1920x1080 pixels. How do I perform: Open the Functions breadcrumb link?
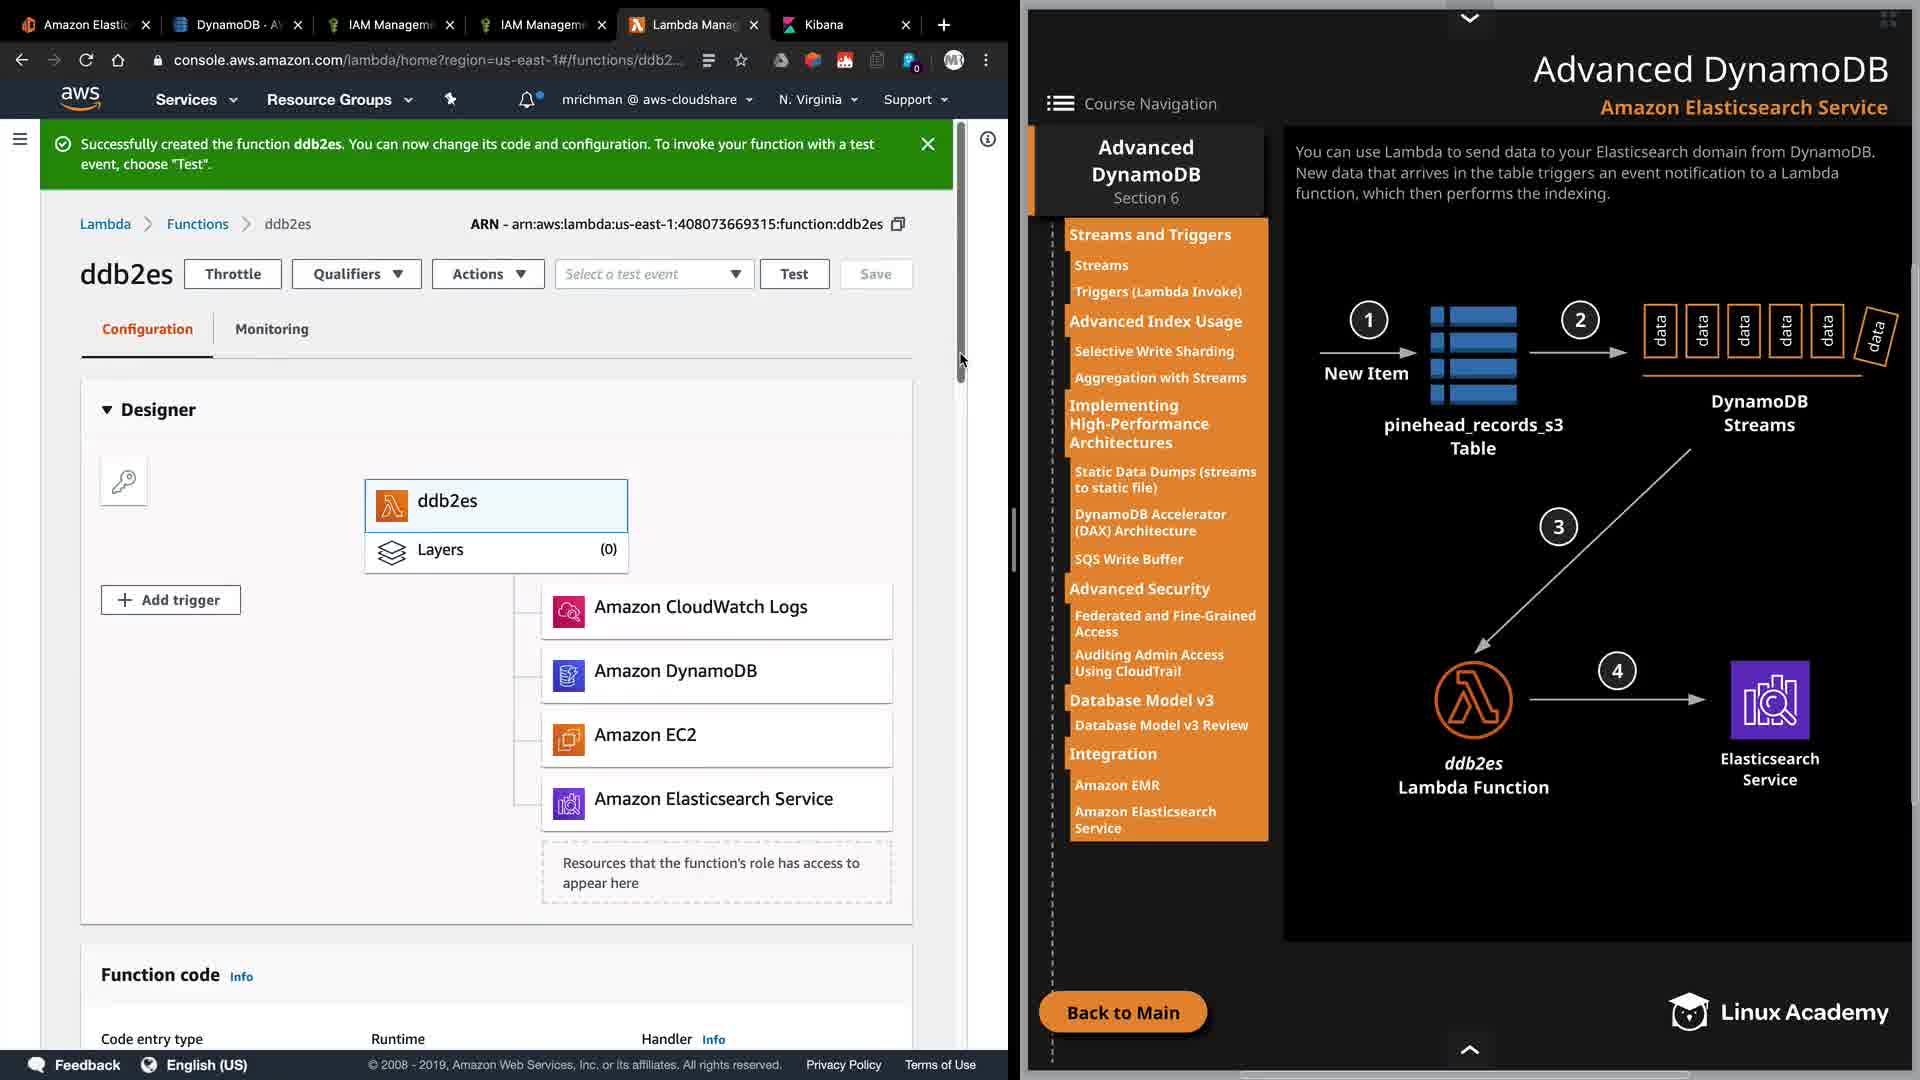point(197,224)
